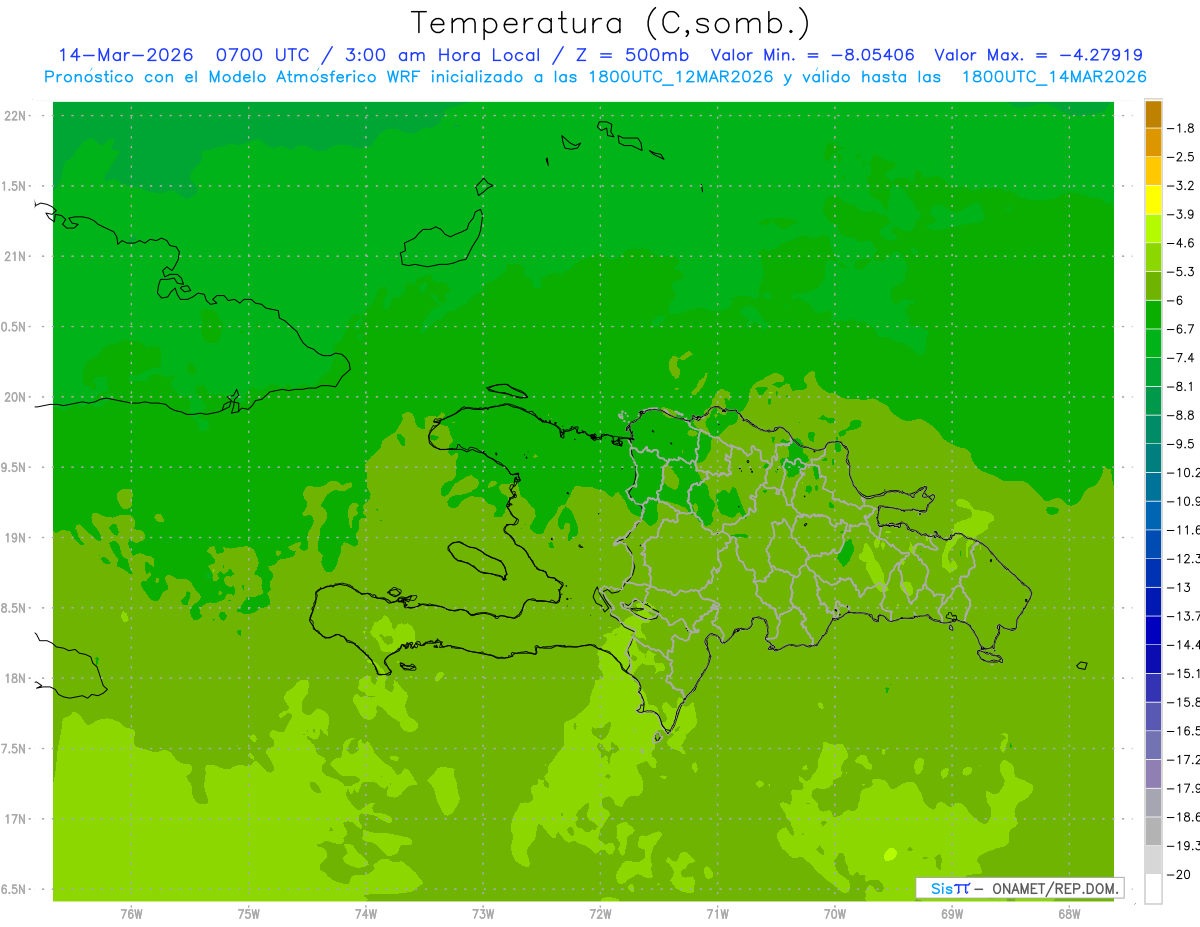
Task: Click the '71W' longitude label
Action: coord(717,913)
